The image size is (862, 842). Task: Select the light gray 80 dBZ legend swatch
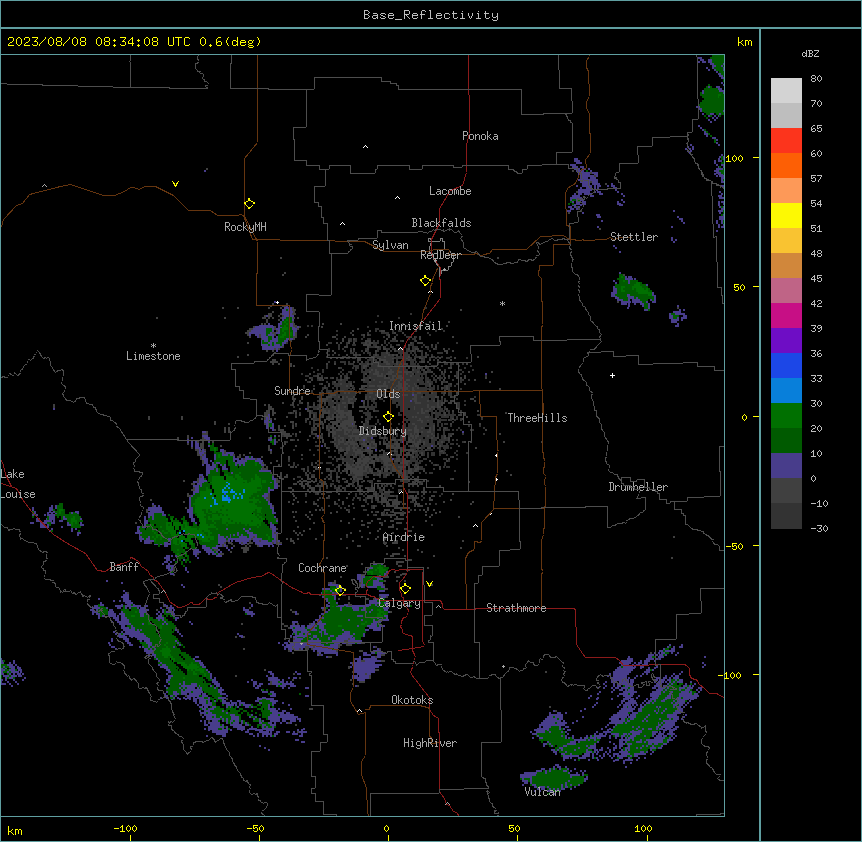(786, 91)
